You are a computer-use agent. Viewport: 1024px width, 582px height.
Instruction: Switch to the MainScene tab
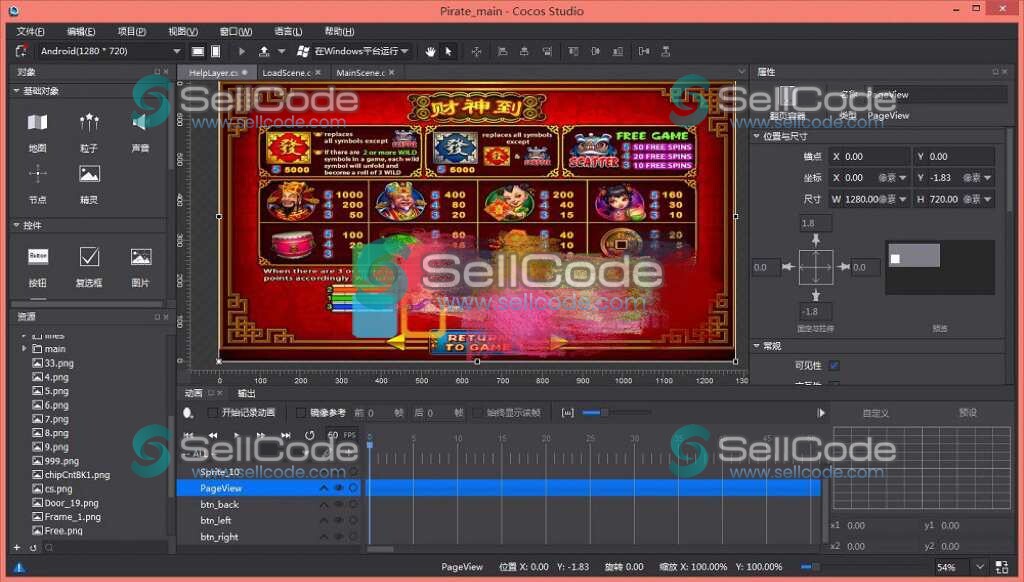(x=360, y=73)
